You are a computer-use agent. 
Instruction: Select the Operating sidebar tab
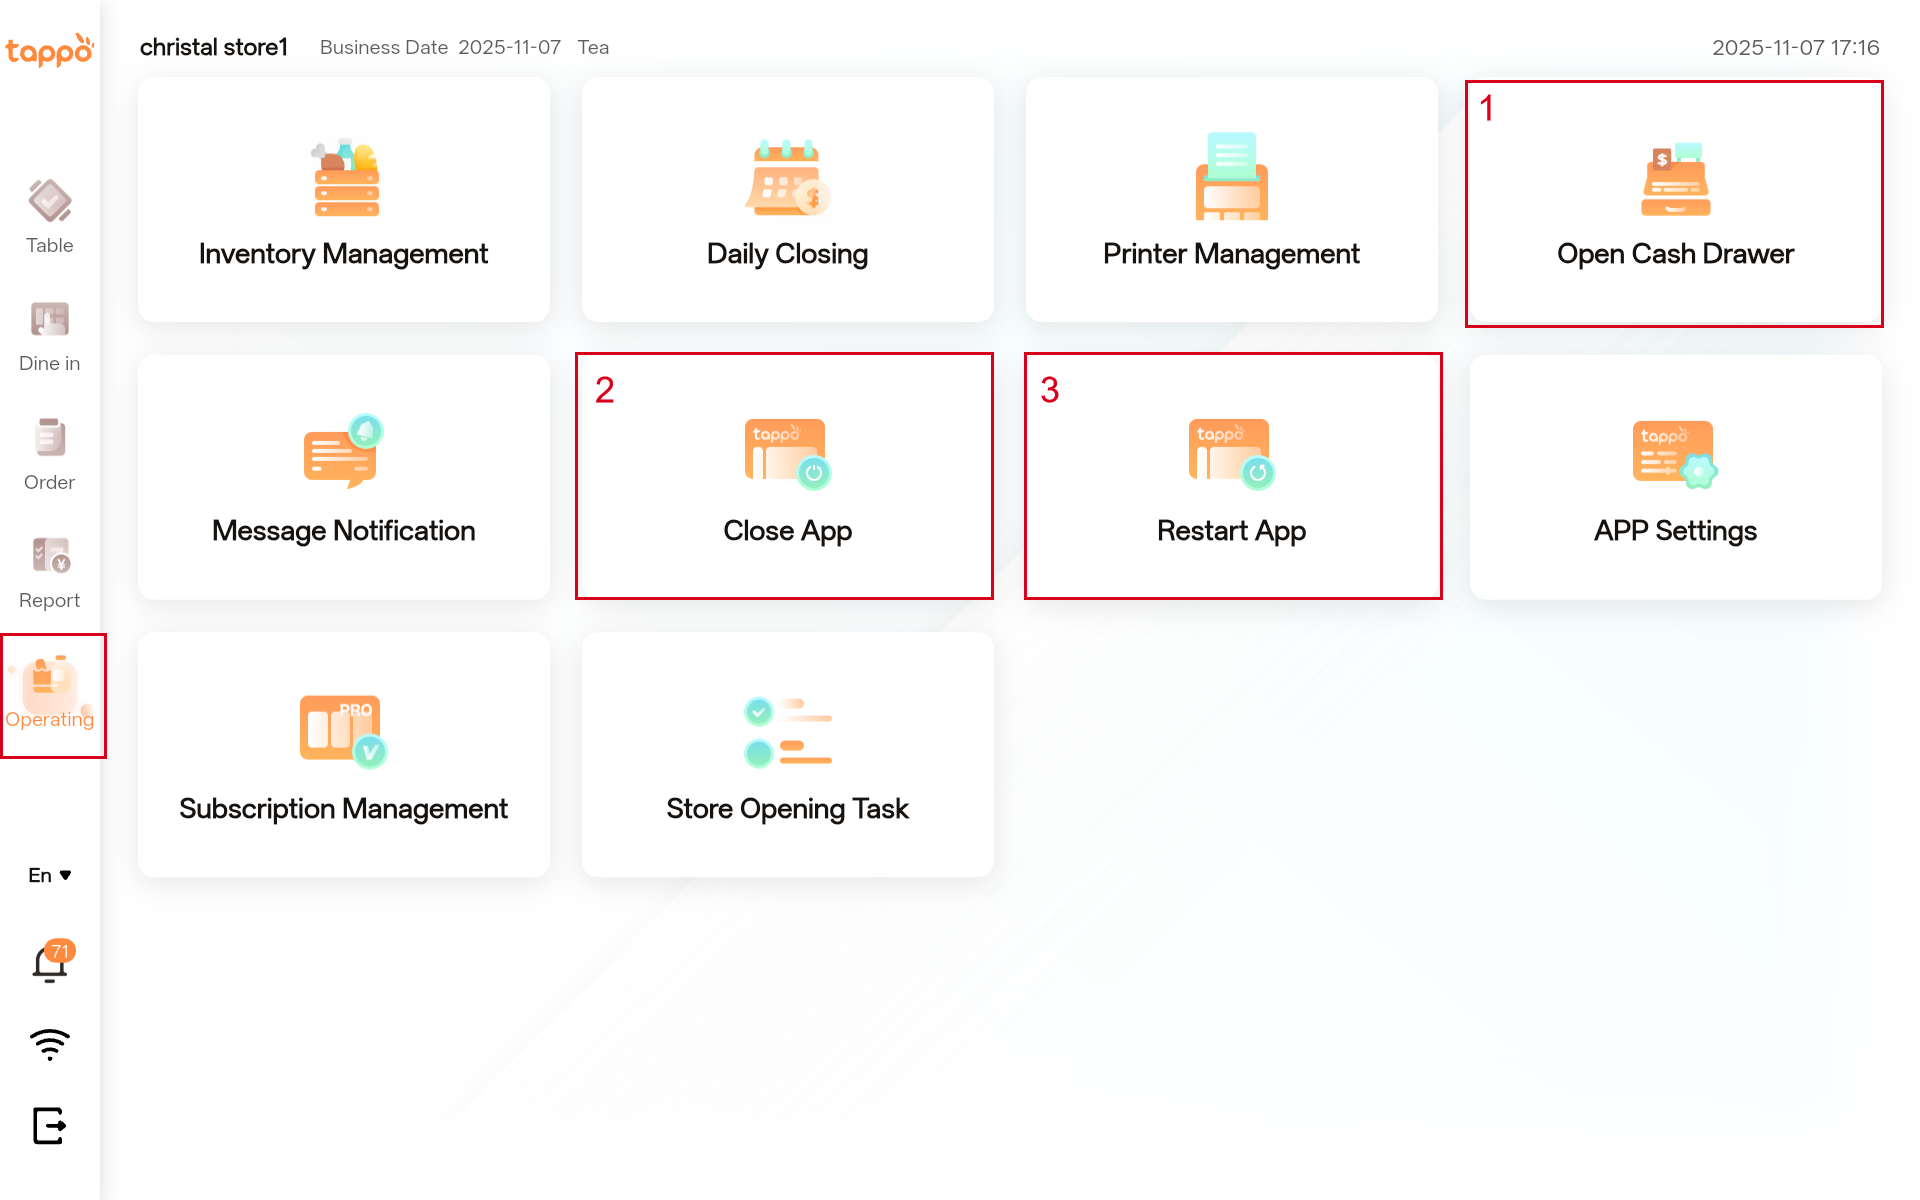point(50,695)
